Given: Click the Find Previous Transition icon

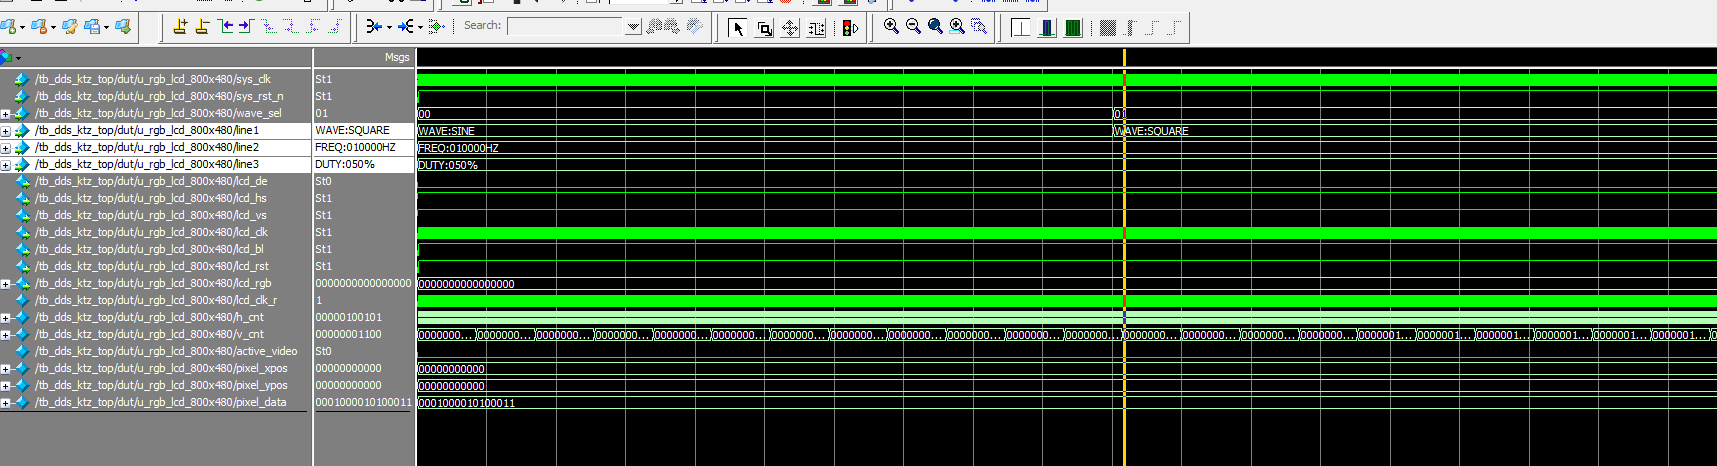Looking at the screenshot, I should 226,26.
